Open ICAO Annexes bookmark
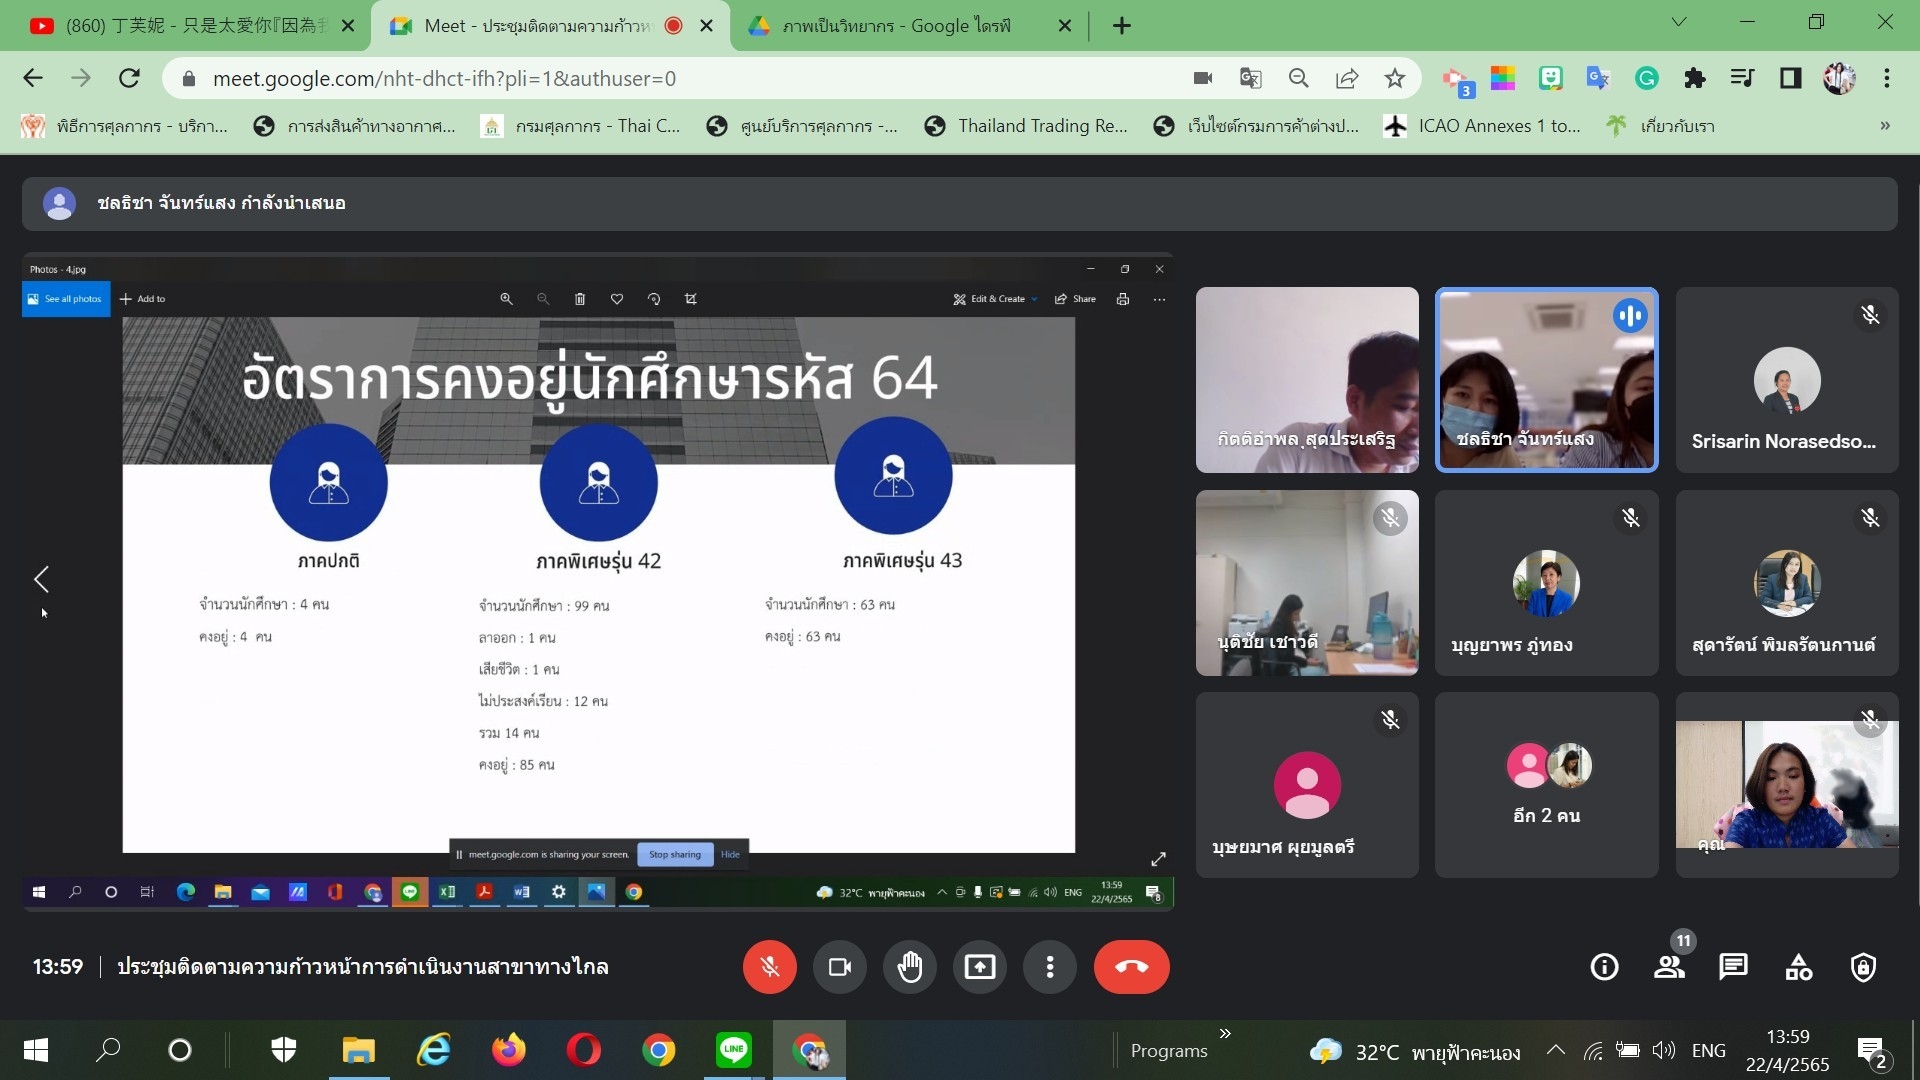 coord(1482,126)
